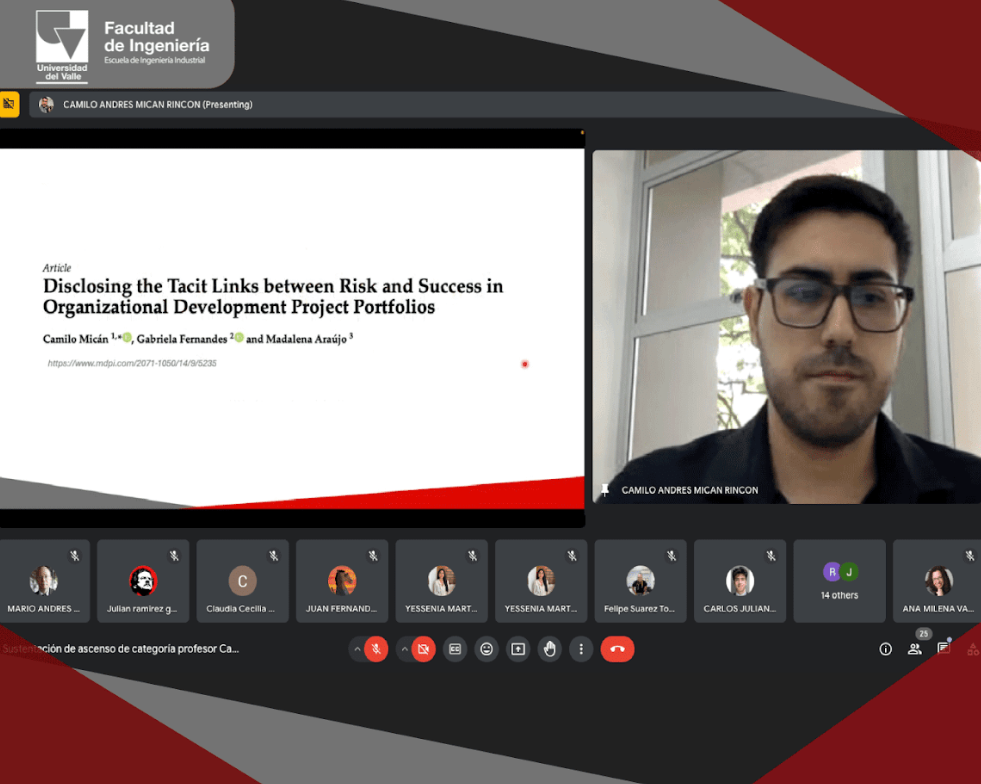Viewport: 981px width, 784px height.
Task: Raise your hand with the hand icon
Action: (x=550, y=649)
